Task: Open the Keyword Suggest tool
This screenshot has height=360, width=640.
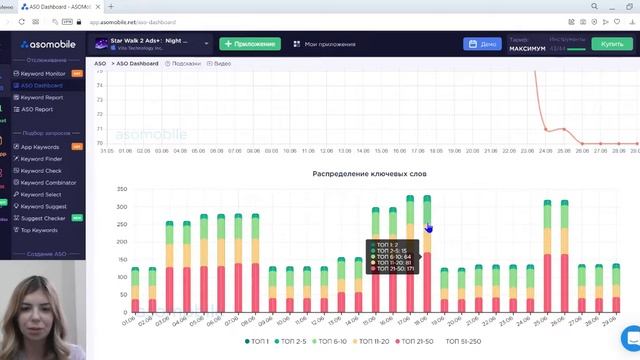Action: point(43,207)
